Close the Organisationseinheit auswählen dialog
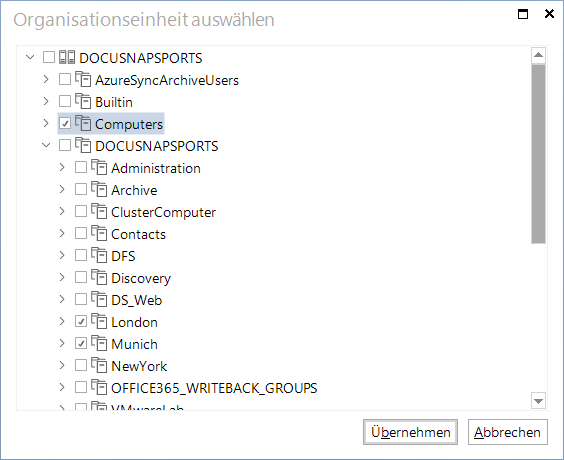Screen dimensions: 564x460 click(x=549, y=14)
